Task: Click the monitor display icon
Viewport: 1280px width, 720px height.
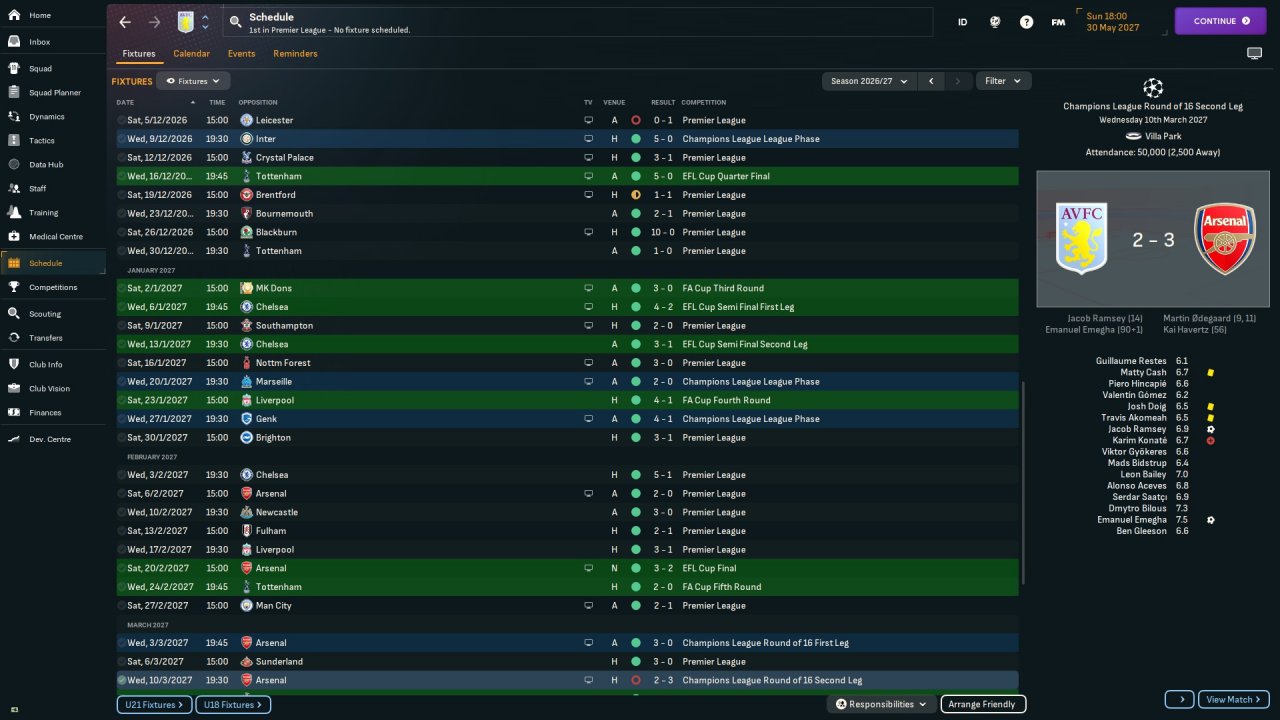Action: 1254,53
